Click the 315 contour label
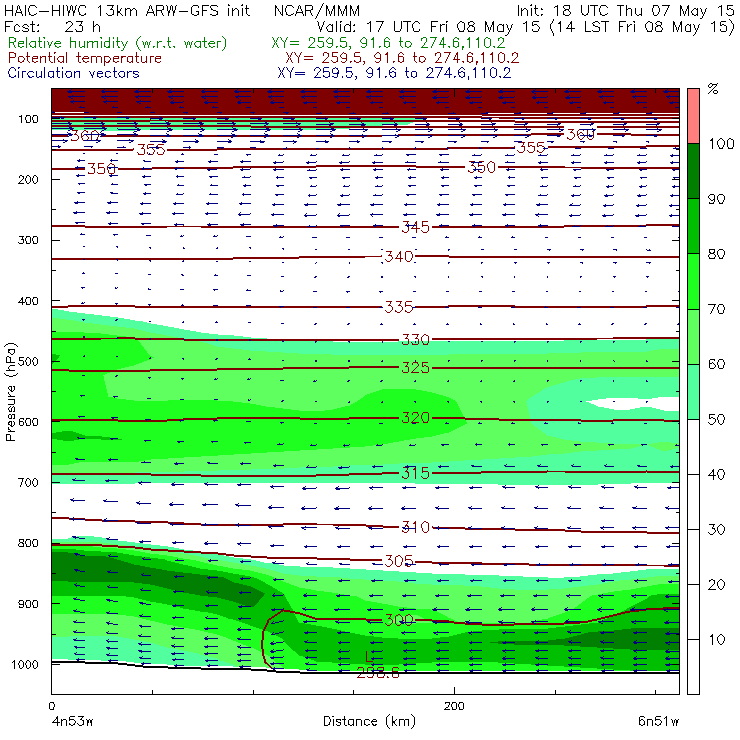 pyautogui.click(x=415, y=473)
